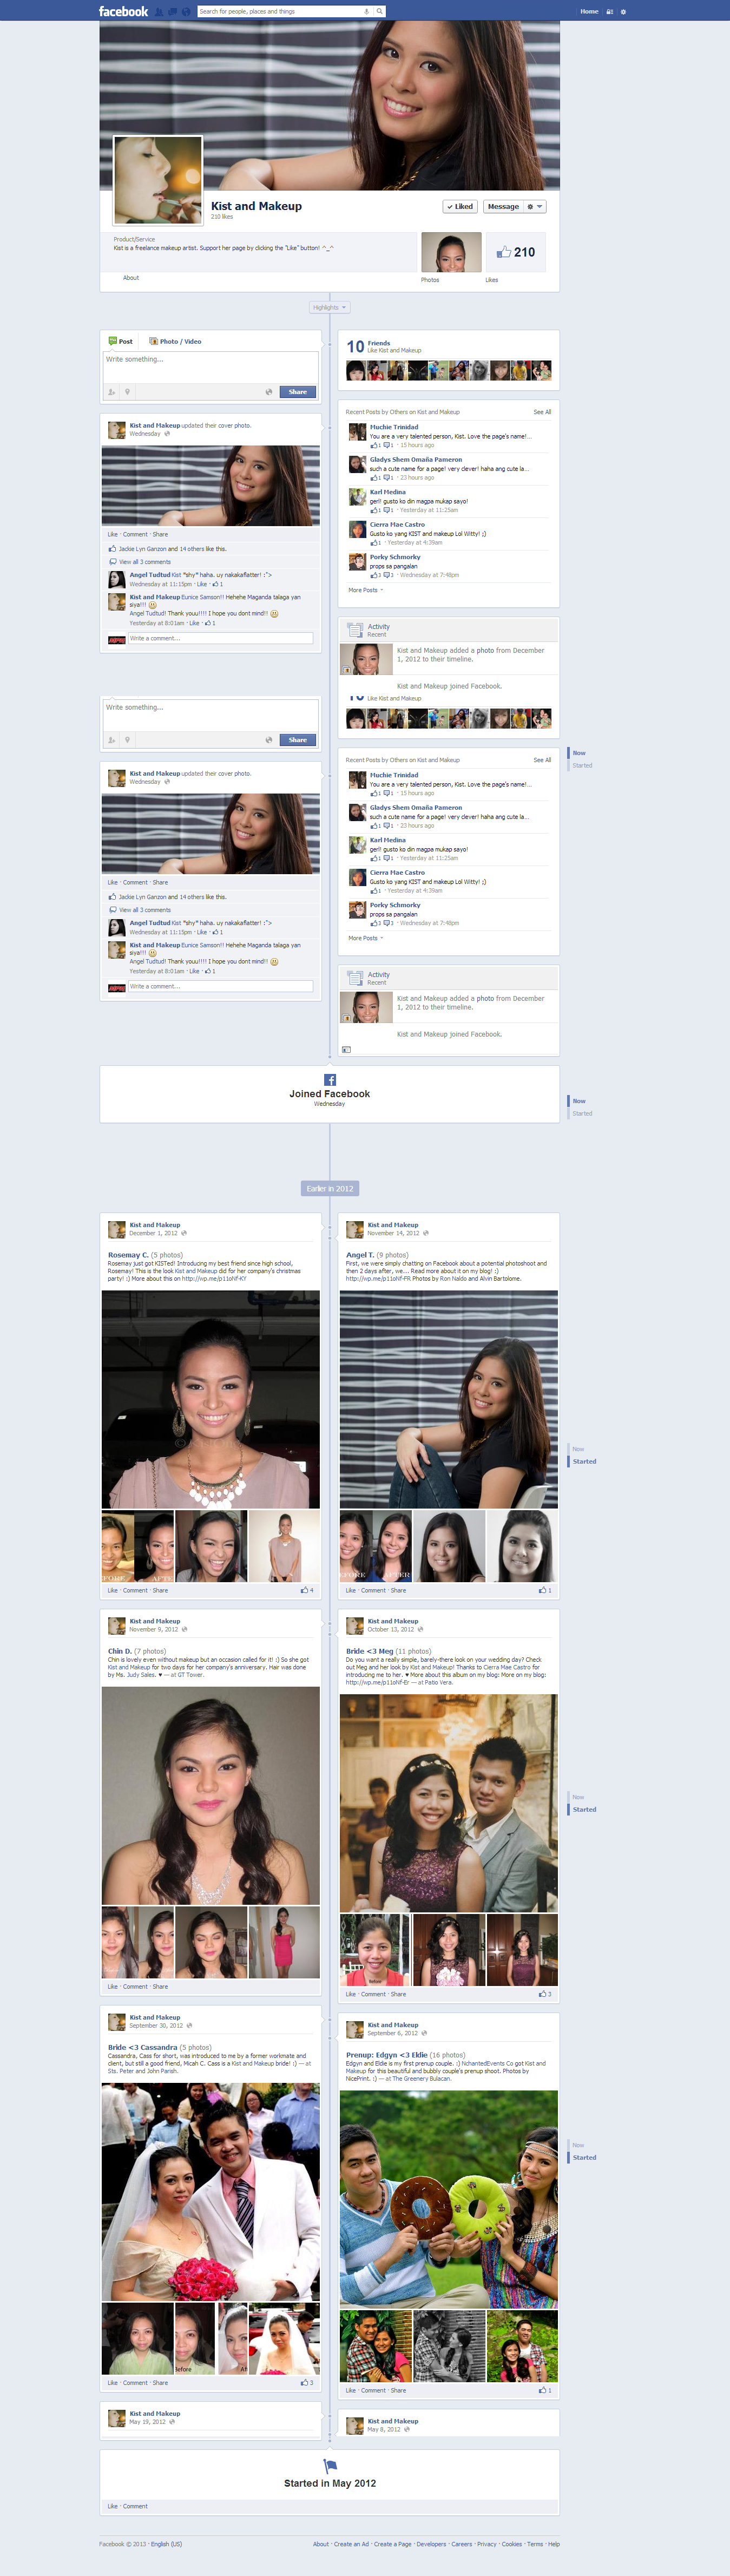Click the Facebook logo in the top bar
Screen dimensions: 730x2576
pyautogui.click(x=123, y=11)
